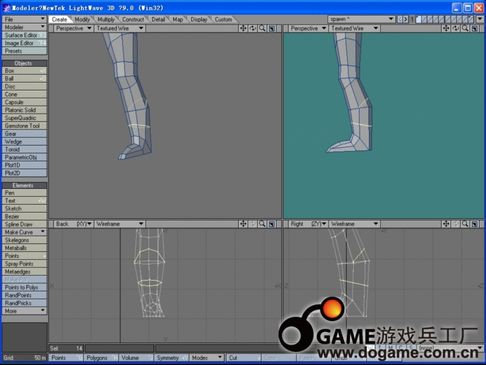Image resolution: width=486 pixels, height=365 pixels.
Task: Click the Cut button in bottom bar
Action: pyautogui.click(x=244, y=358)
